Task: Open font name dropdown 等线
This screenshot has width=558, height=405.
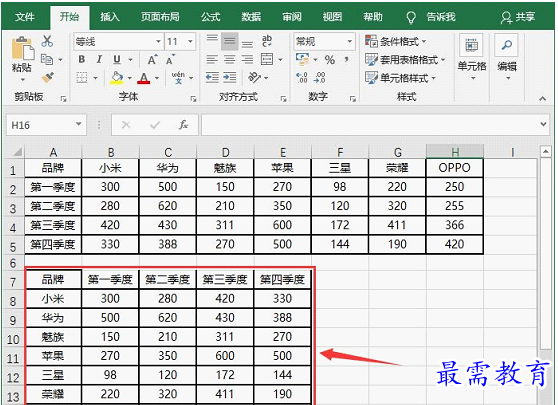Action: click(158, 42)
